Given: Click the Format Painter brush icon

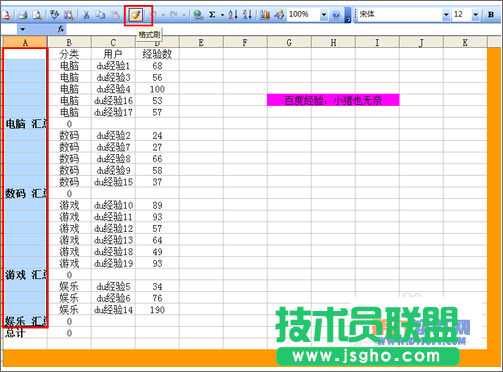Looking at the screenshot, I should pyautogui.click(x=136, y=15).
